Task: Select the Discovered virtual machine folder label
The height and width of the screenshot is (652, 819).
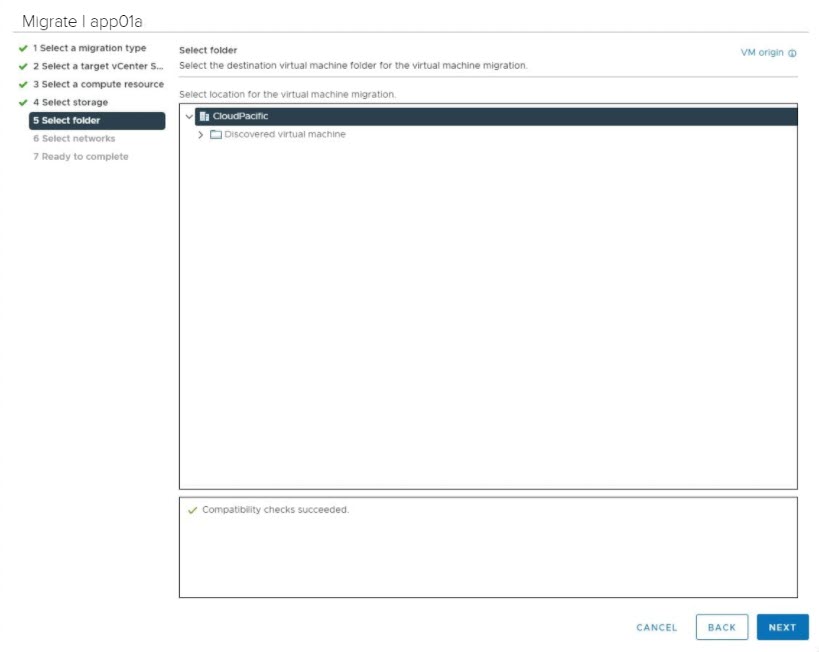Action: (285, 135)
